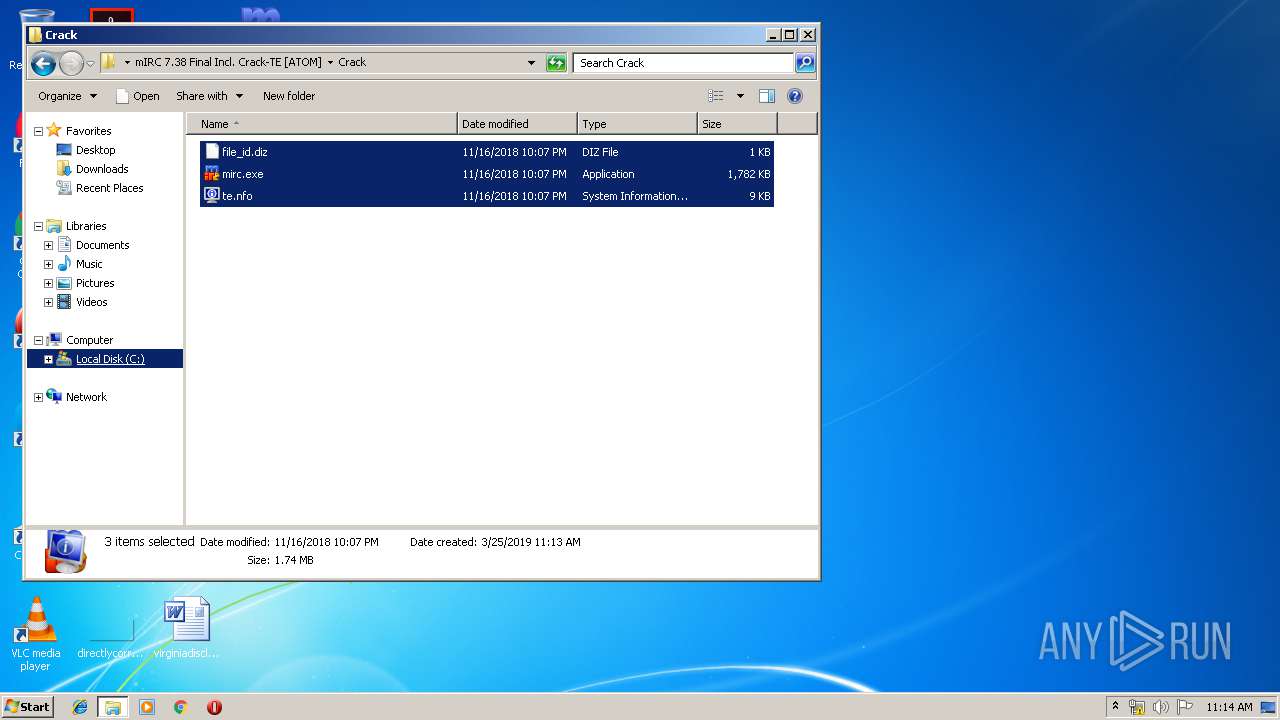Image resolution: width=1280 pixels, height=720 pixels.
Task: Open the recent pages dropdown arrow
Action: tap(90, 64)
